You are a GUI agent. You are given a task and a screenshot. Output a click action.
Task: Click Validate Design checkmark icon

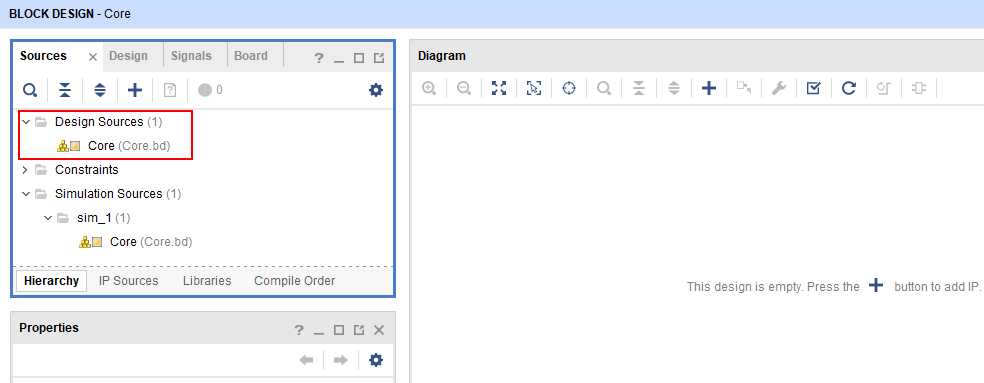click(x=813, y=88)
